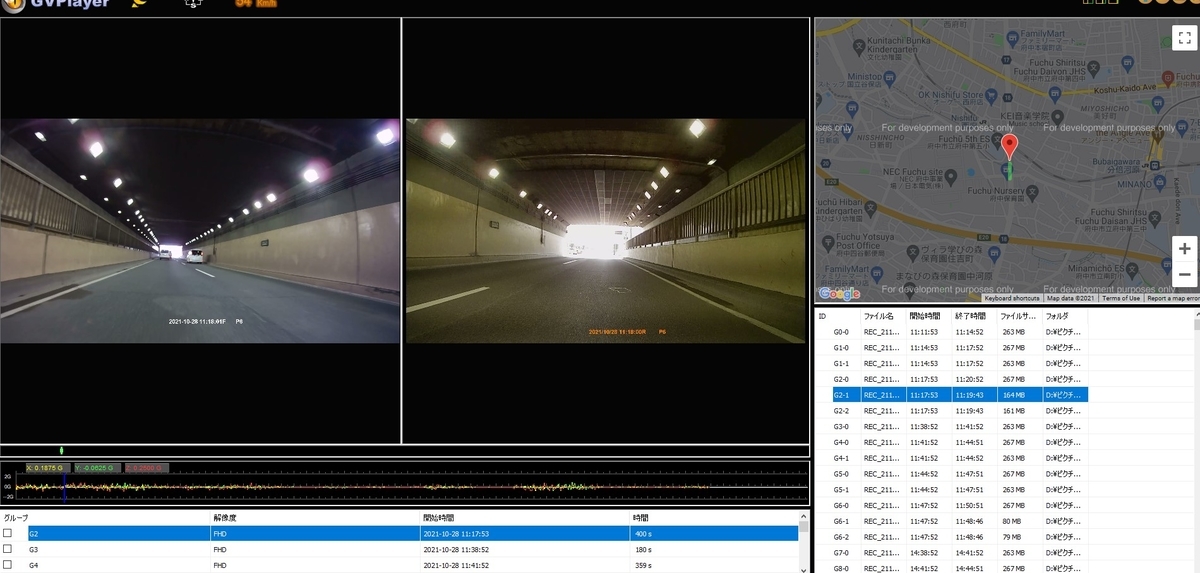The width and height of the screenshot is (1200, 573).
Task: Sort by 終了時間 column header
Action: pos(975,316)
